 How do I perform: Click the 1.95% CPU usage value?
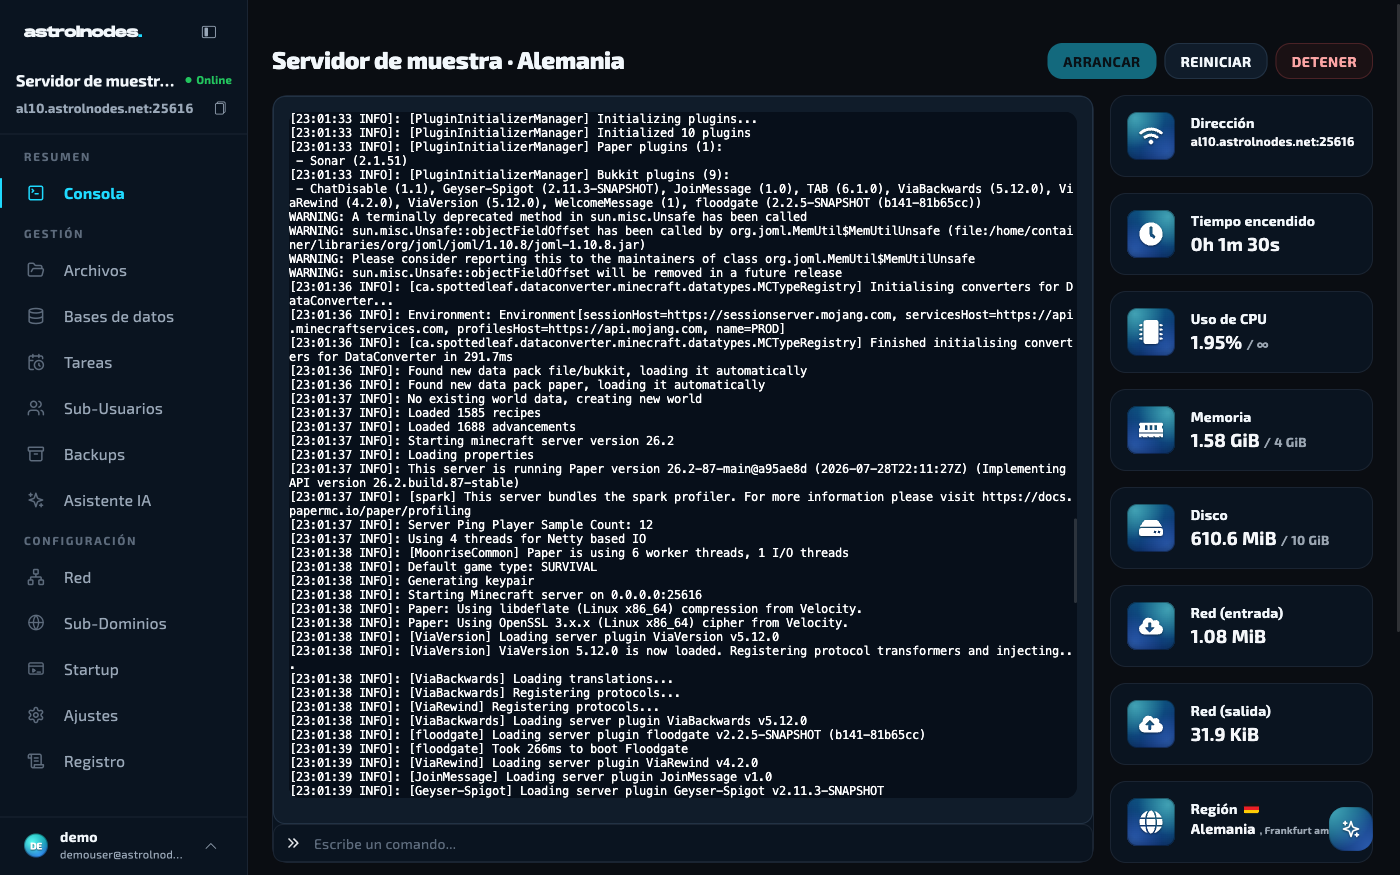[x=1216, y=343]
